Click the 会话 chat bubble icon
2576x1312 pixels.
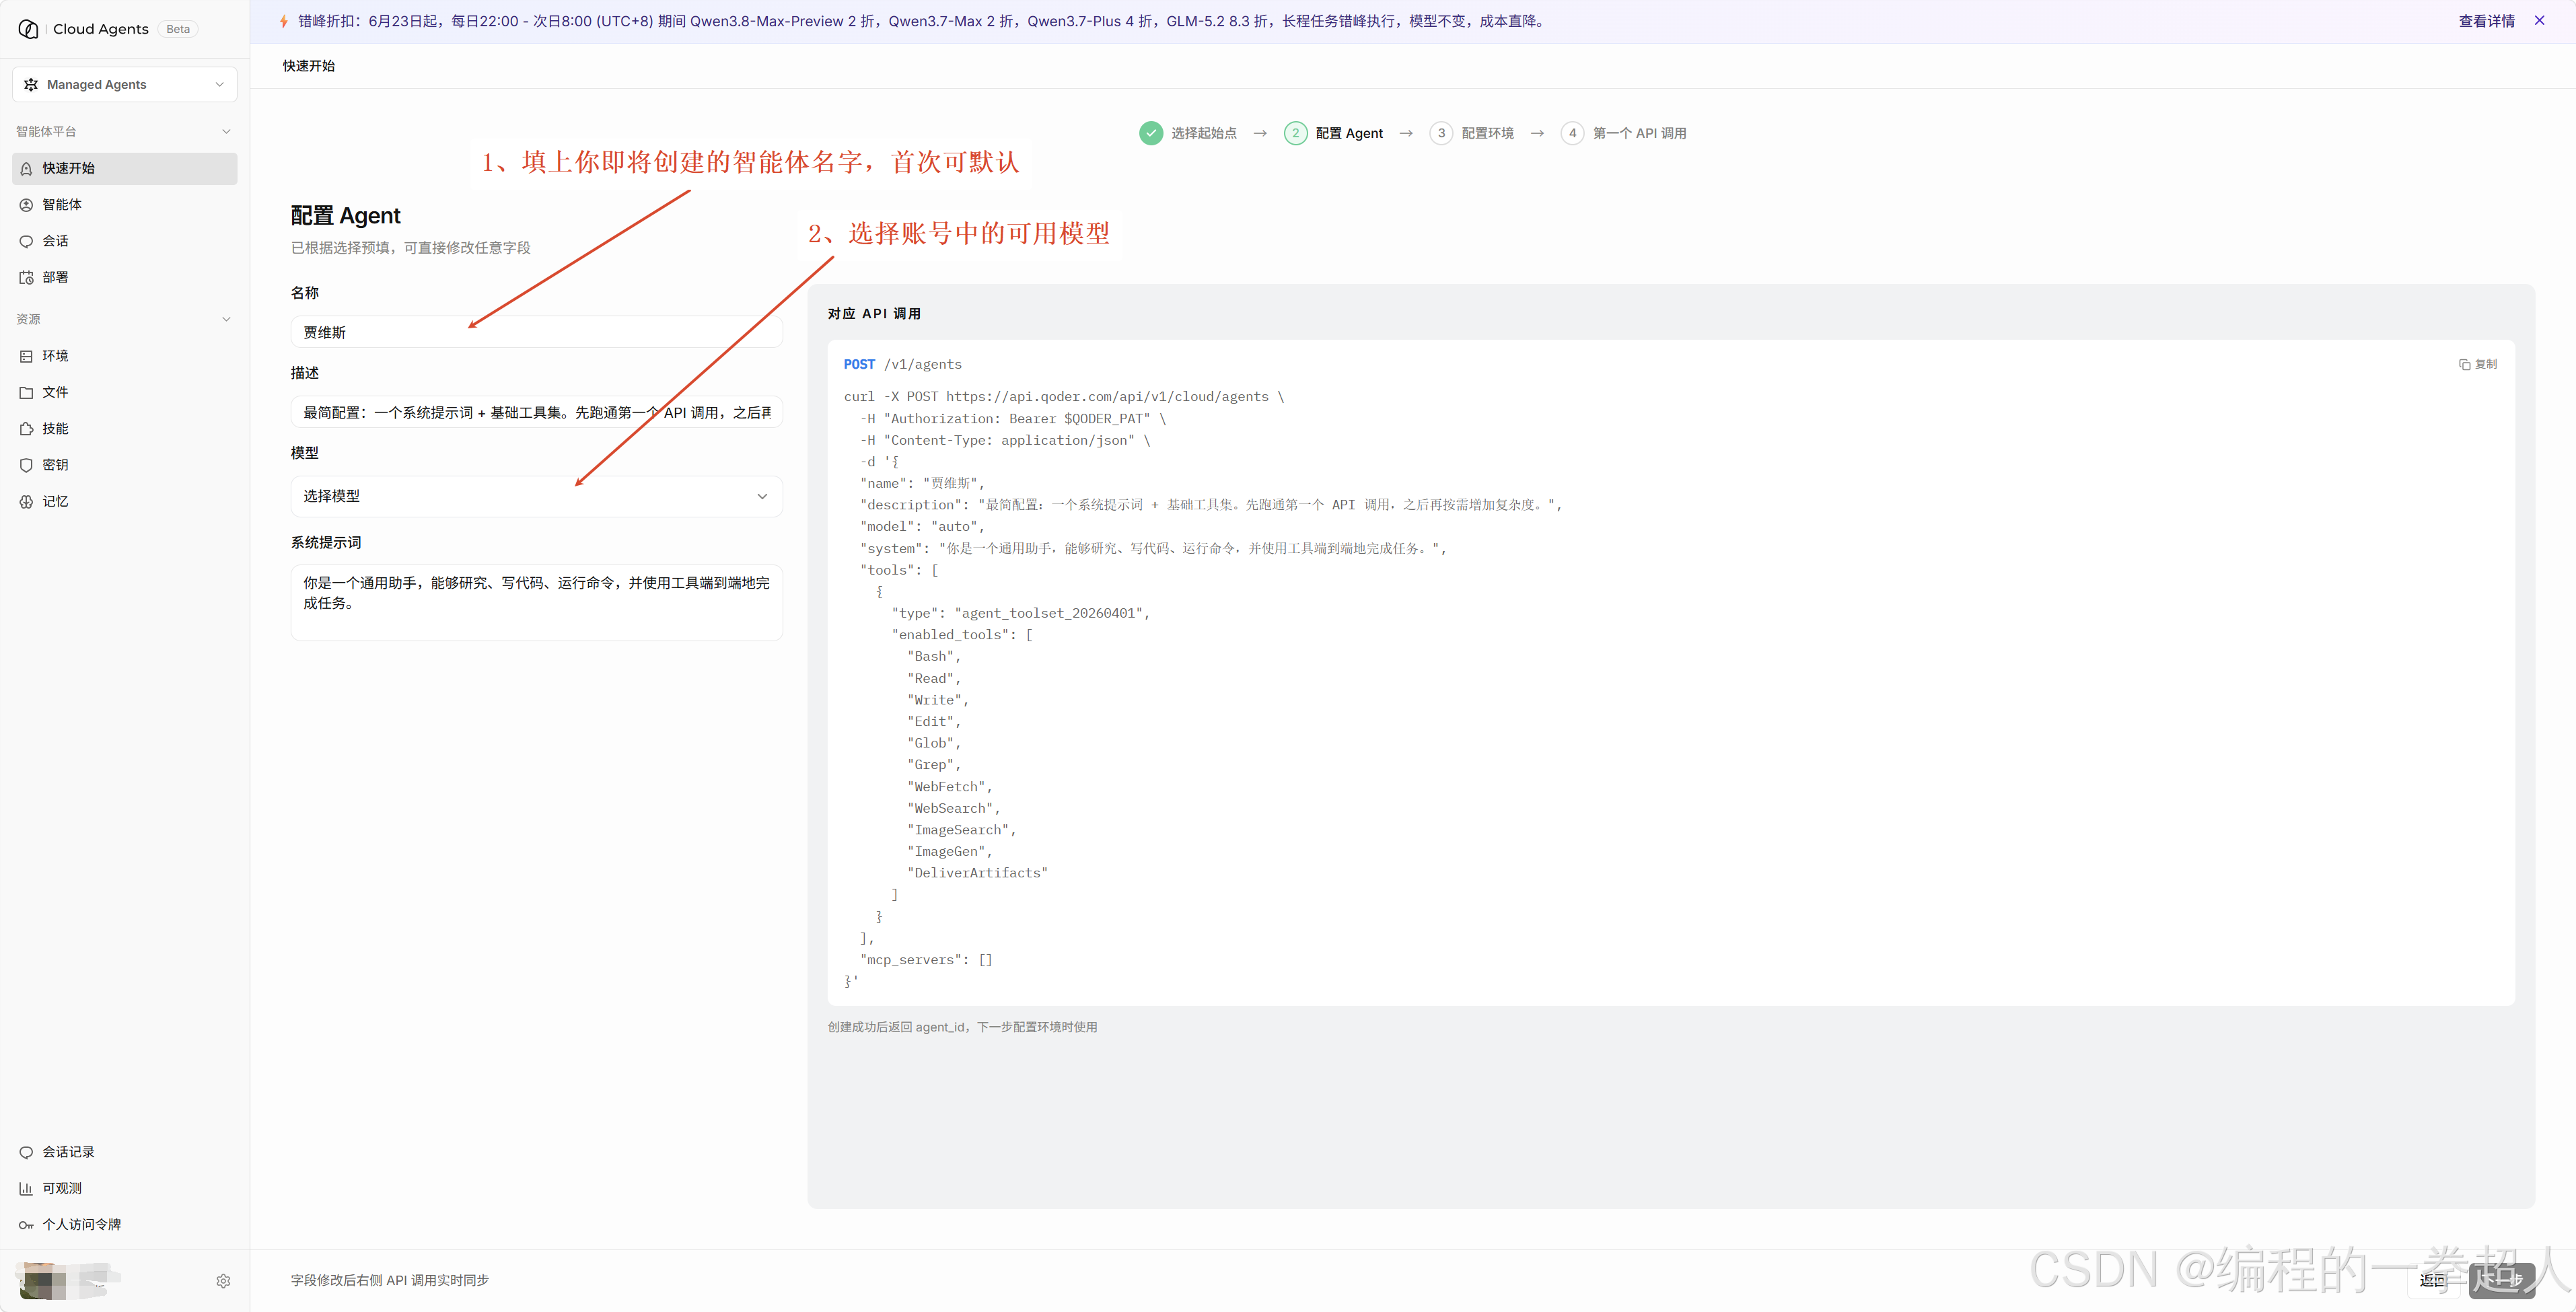coord(27,241)
